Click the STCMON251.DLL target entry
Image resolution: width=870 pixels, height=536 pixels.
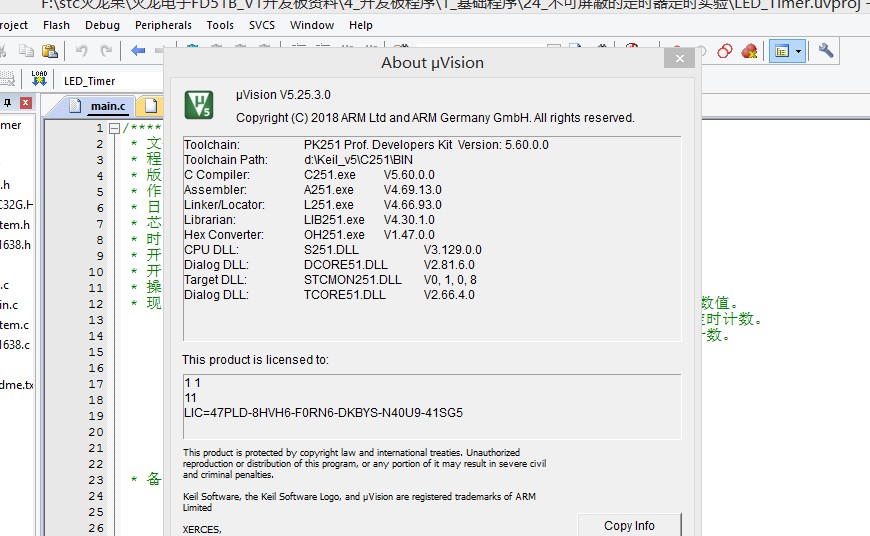pos(353,280)
